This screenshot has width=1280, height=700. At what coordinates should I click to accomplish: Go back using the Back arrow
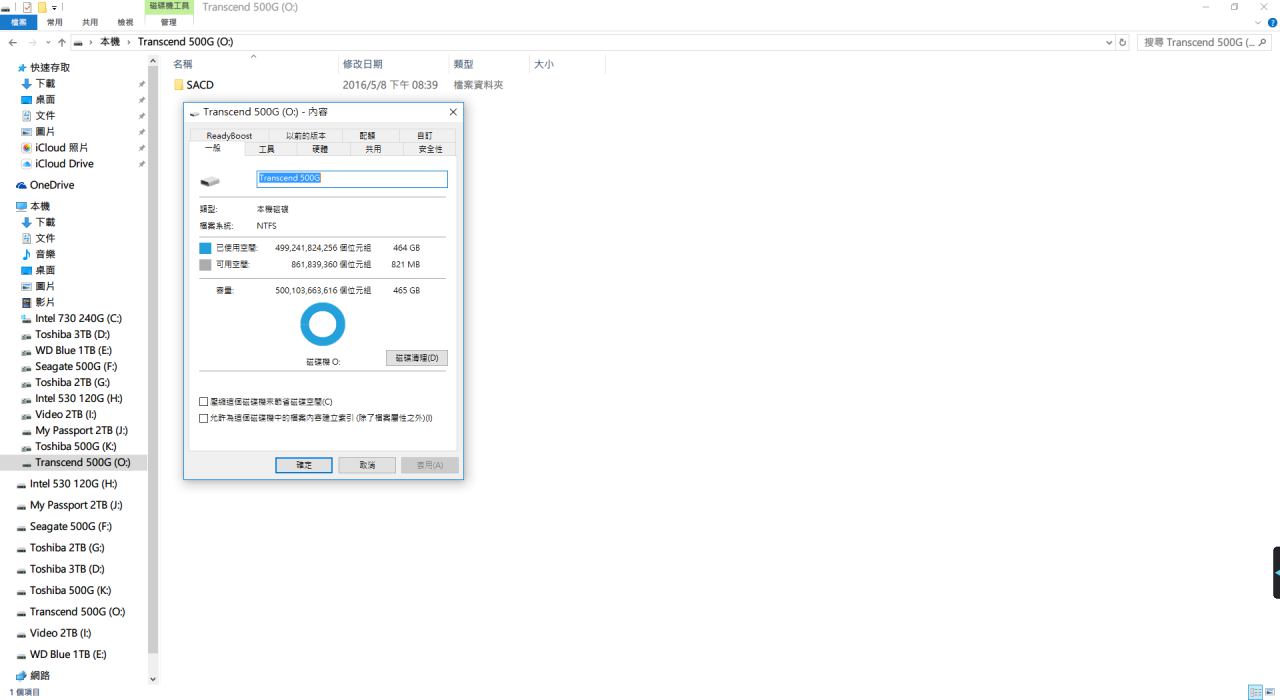12,42
